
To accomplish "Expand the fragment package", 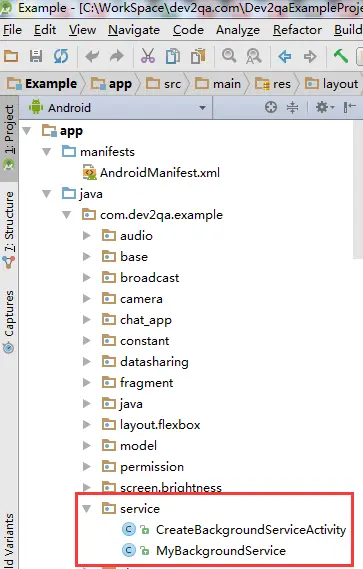I will 86,382.
